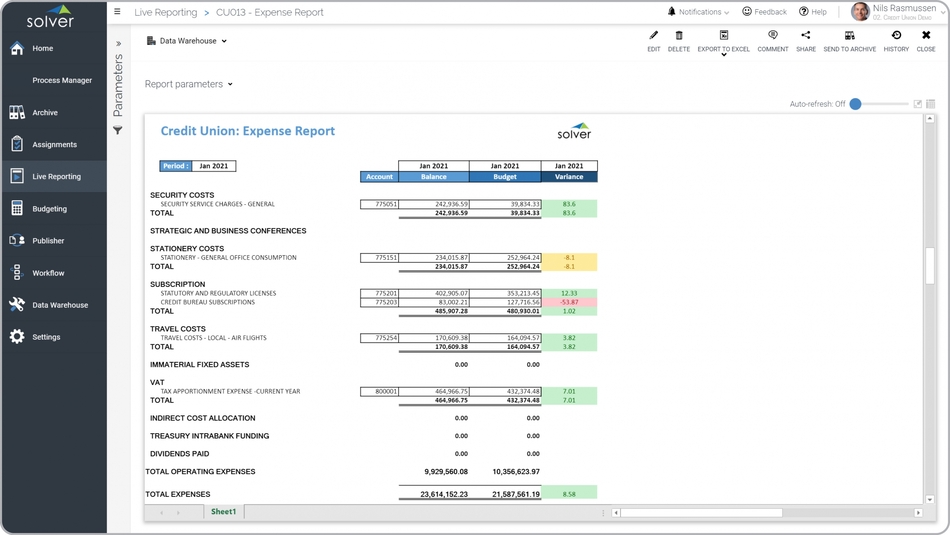The image size is (950, 535).
Task: Switch to the Sheet1 tab
Action: click(223, 512)
